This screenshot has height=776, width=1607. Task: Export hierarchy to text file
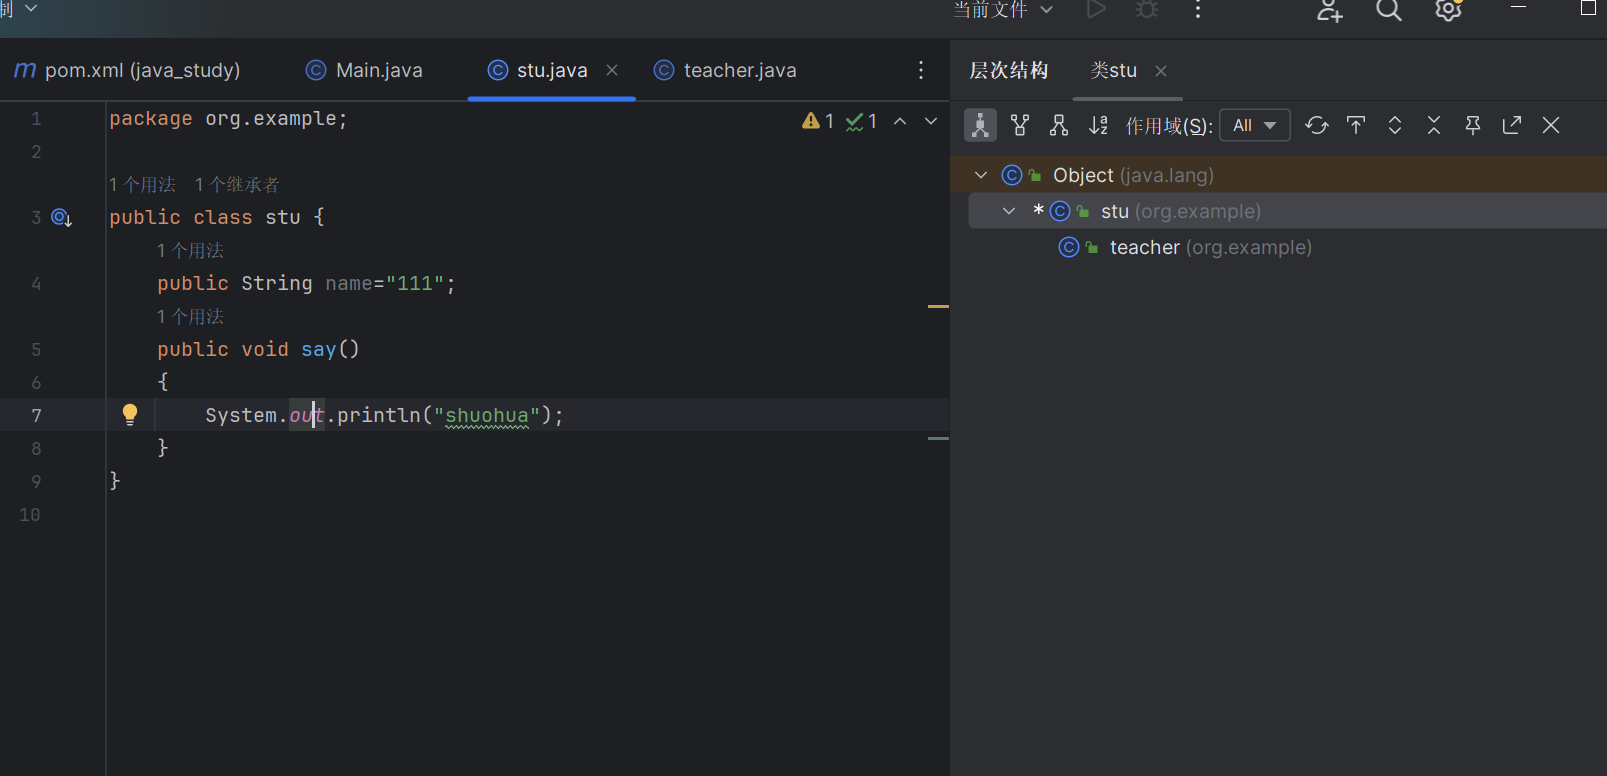[1512, 125]
